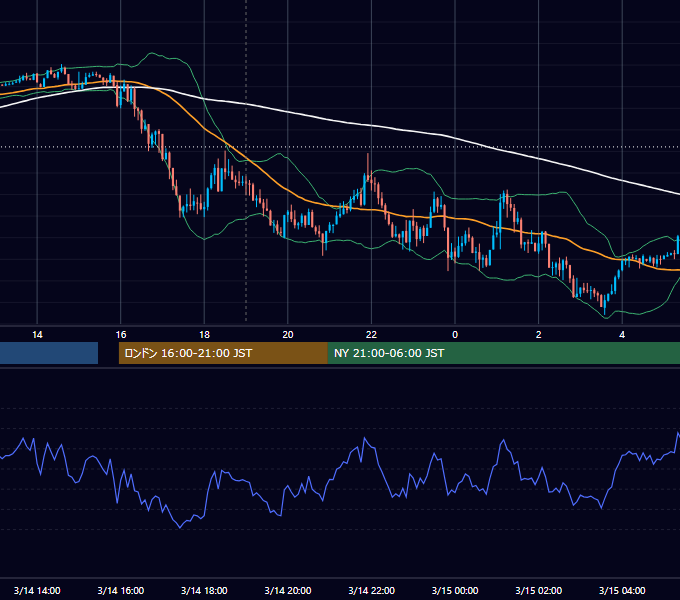Click the '3/14 20:00' bottom time label

pyautogui.click(x=288, y=590)
